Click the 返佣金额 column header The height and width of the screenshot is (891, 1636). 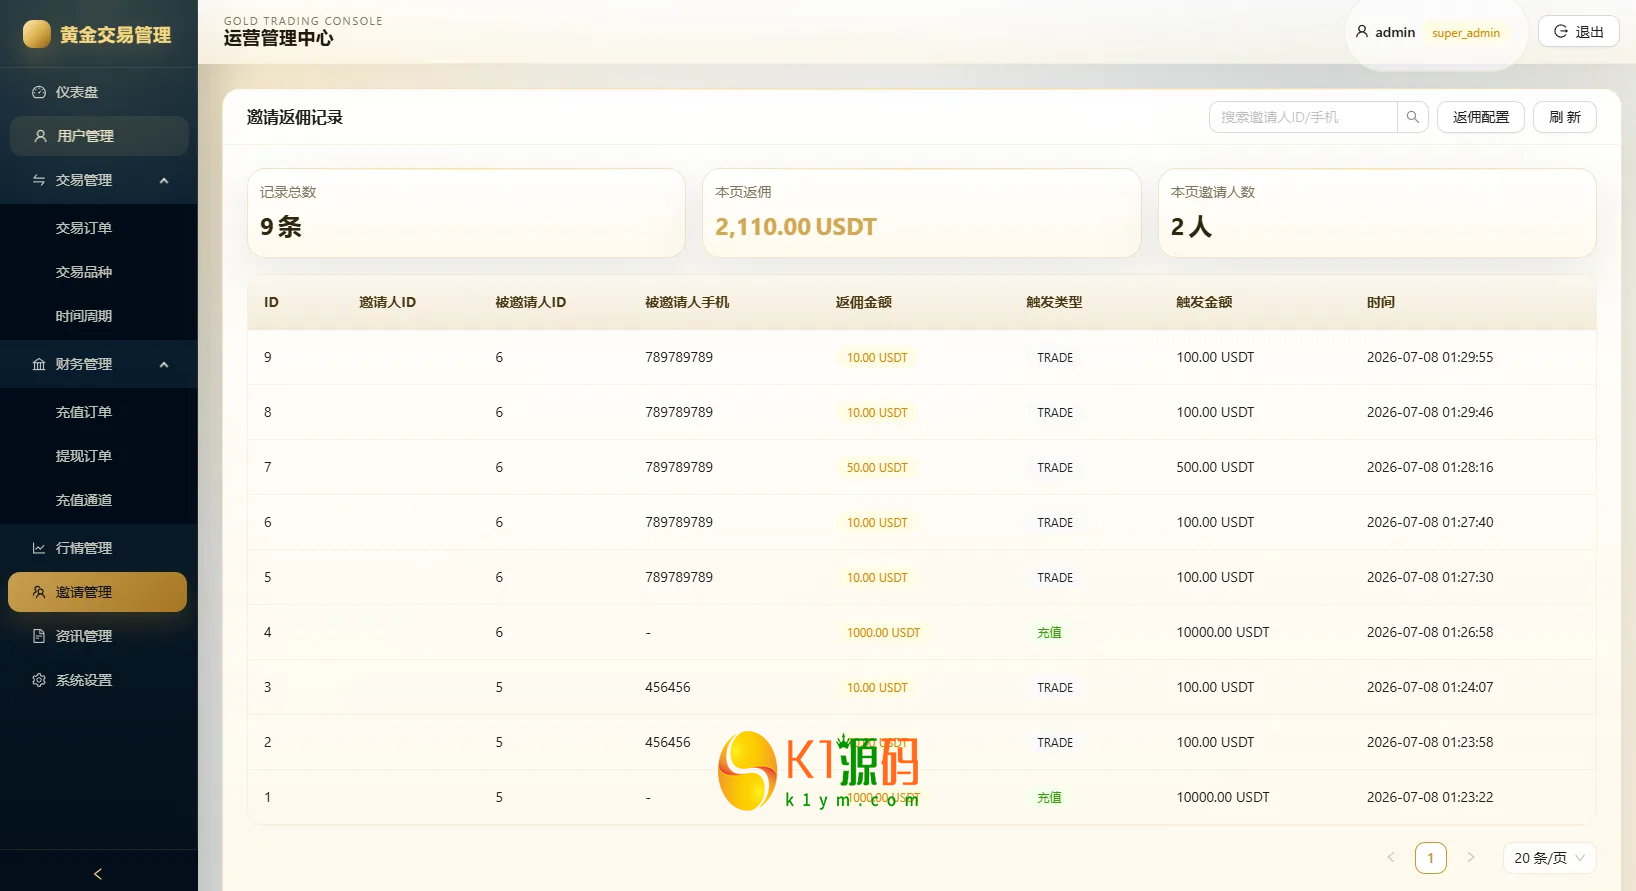point(864,302)
